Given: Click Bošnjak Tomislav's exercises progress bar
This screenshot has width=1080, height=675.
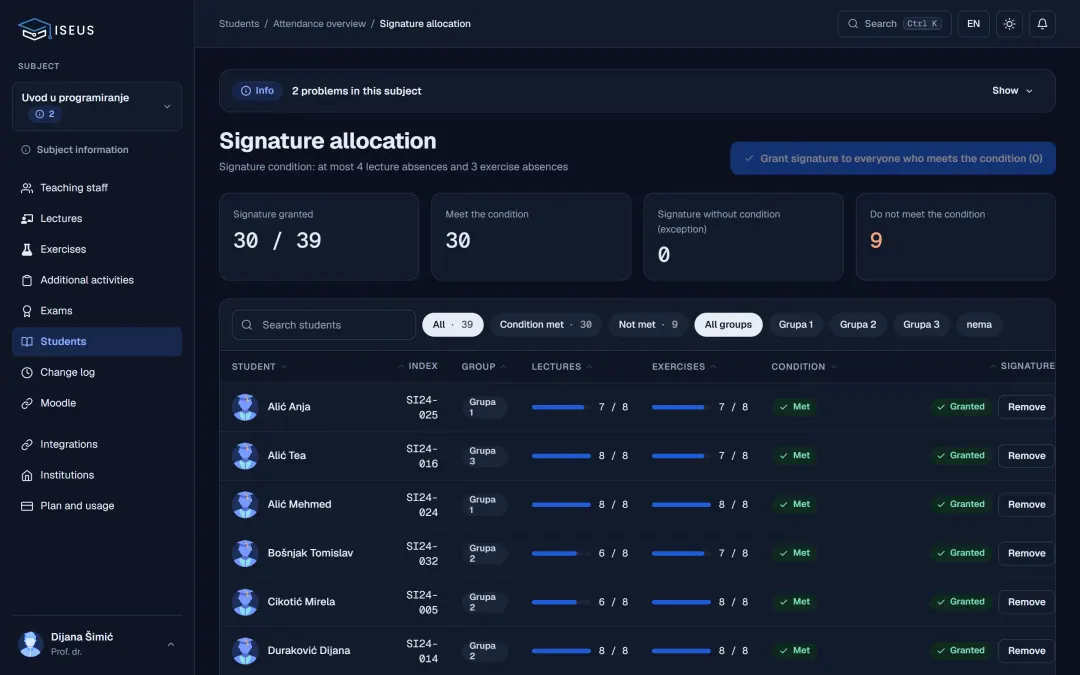Looking at the screenshot, I should tap(681, 553).
